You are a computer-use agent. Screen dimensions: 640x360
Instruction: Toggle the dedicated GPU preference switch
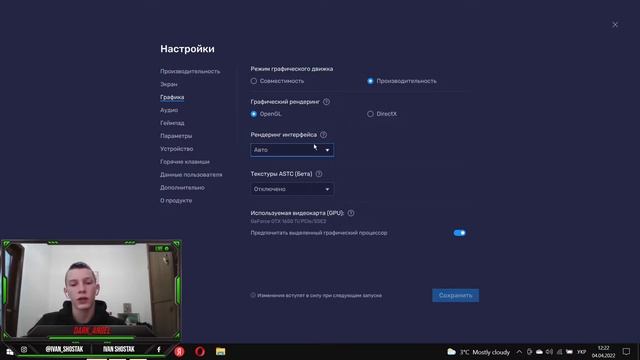(x=459, y=233)
